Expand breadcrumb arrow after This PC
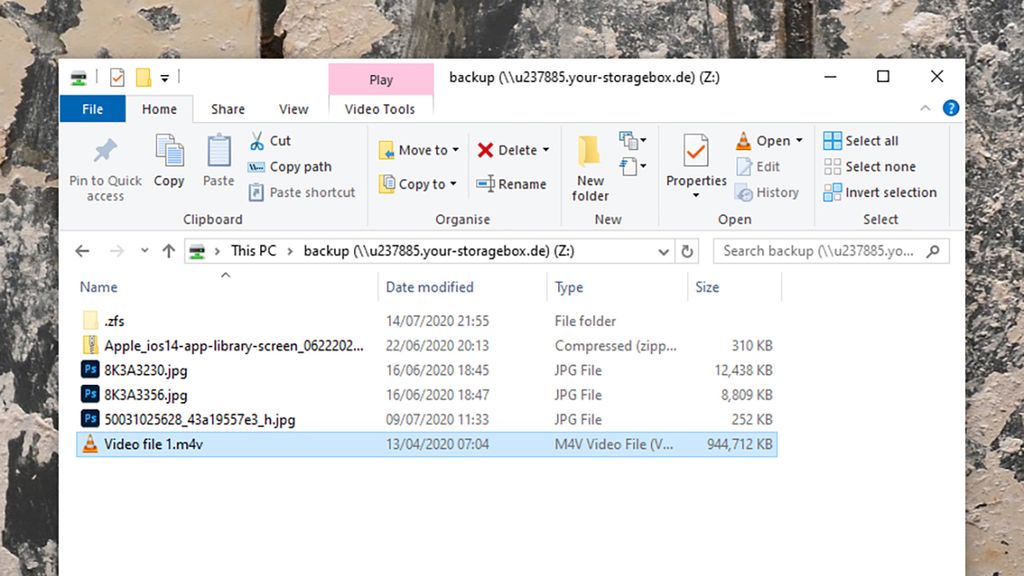The width and height of the screenshot is (1024, 576). tap(290, 251)
